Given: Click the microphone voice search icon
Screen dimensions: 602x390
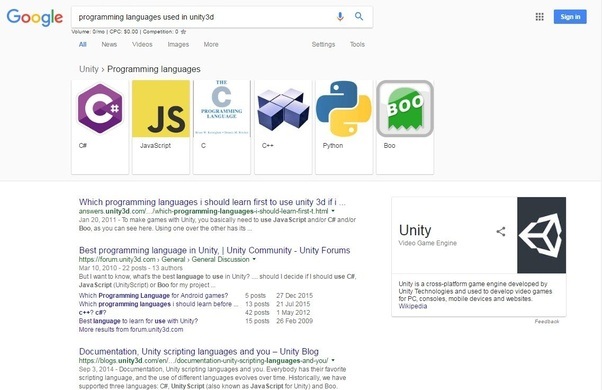Looking at the screenshot, I should (340, 17).
